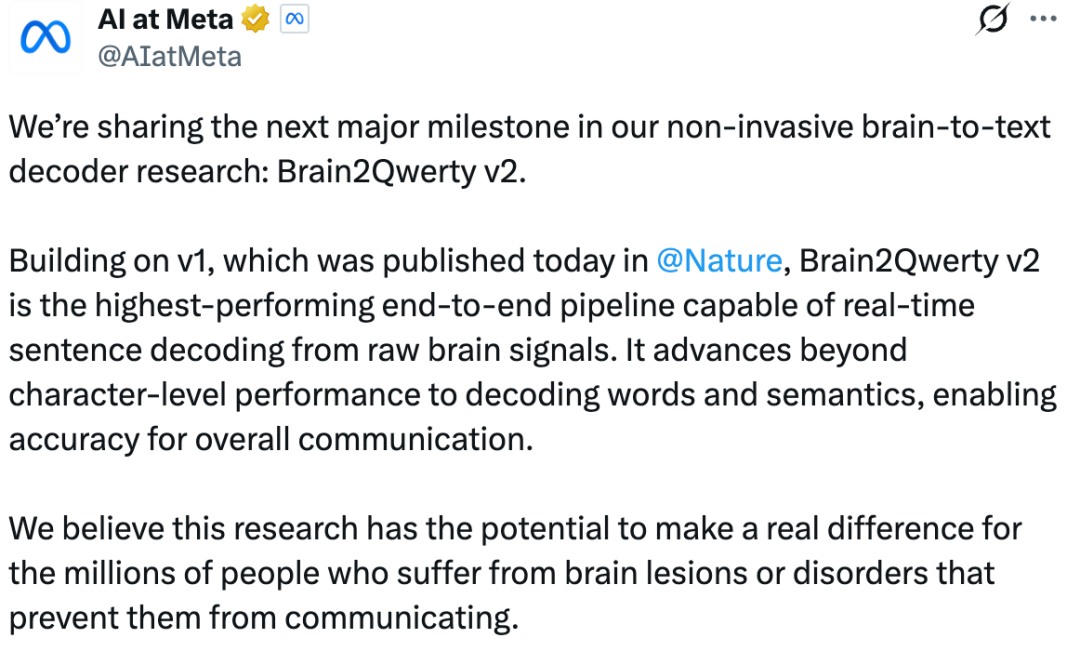Viewport: 1080px width, 651px height.
Task: Click the first paragraph about brain-to-text decoder
Action: pyautogui.click(x=529, y=149)
